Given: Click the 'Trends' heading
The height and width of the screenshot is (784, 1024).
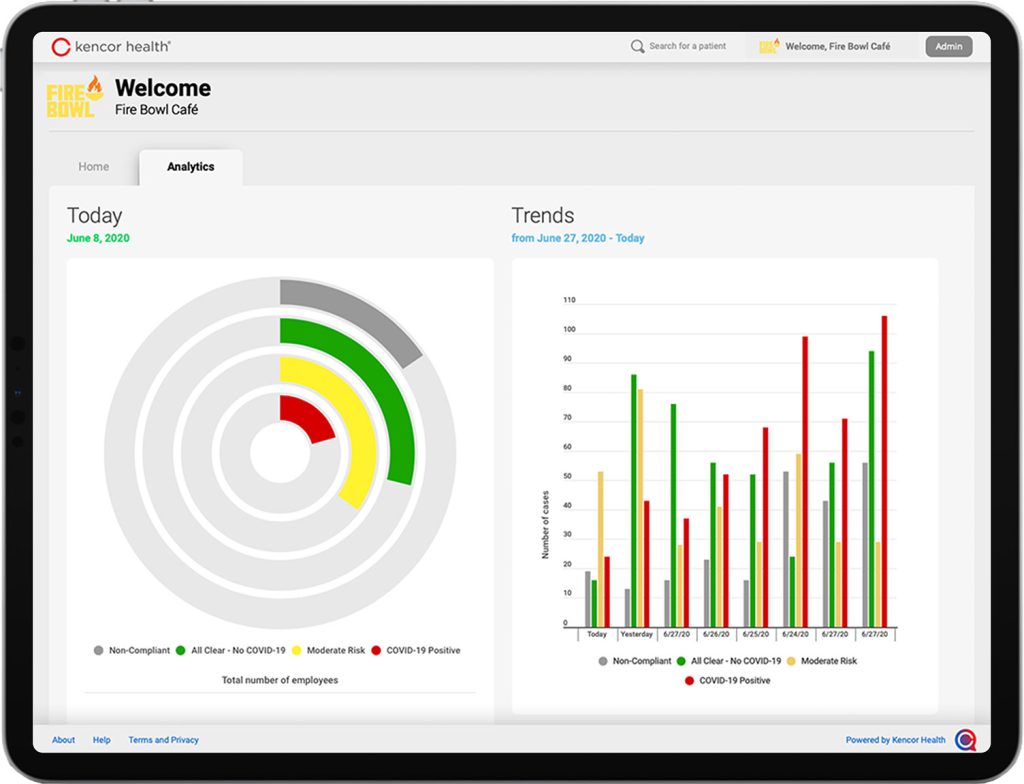Looking at the screenshot, I should (543, 215).
